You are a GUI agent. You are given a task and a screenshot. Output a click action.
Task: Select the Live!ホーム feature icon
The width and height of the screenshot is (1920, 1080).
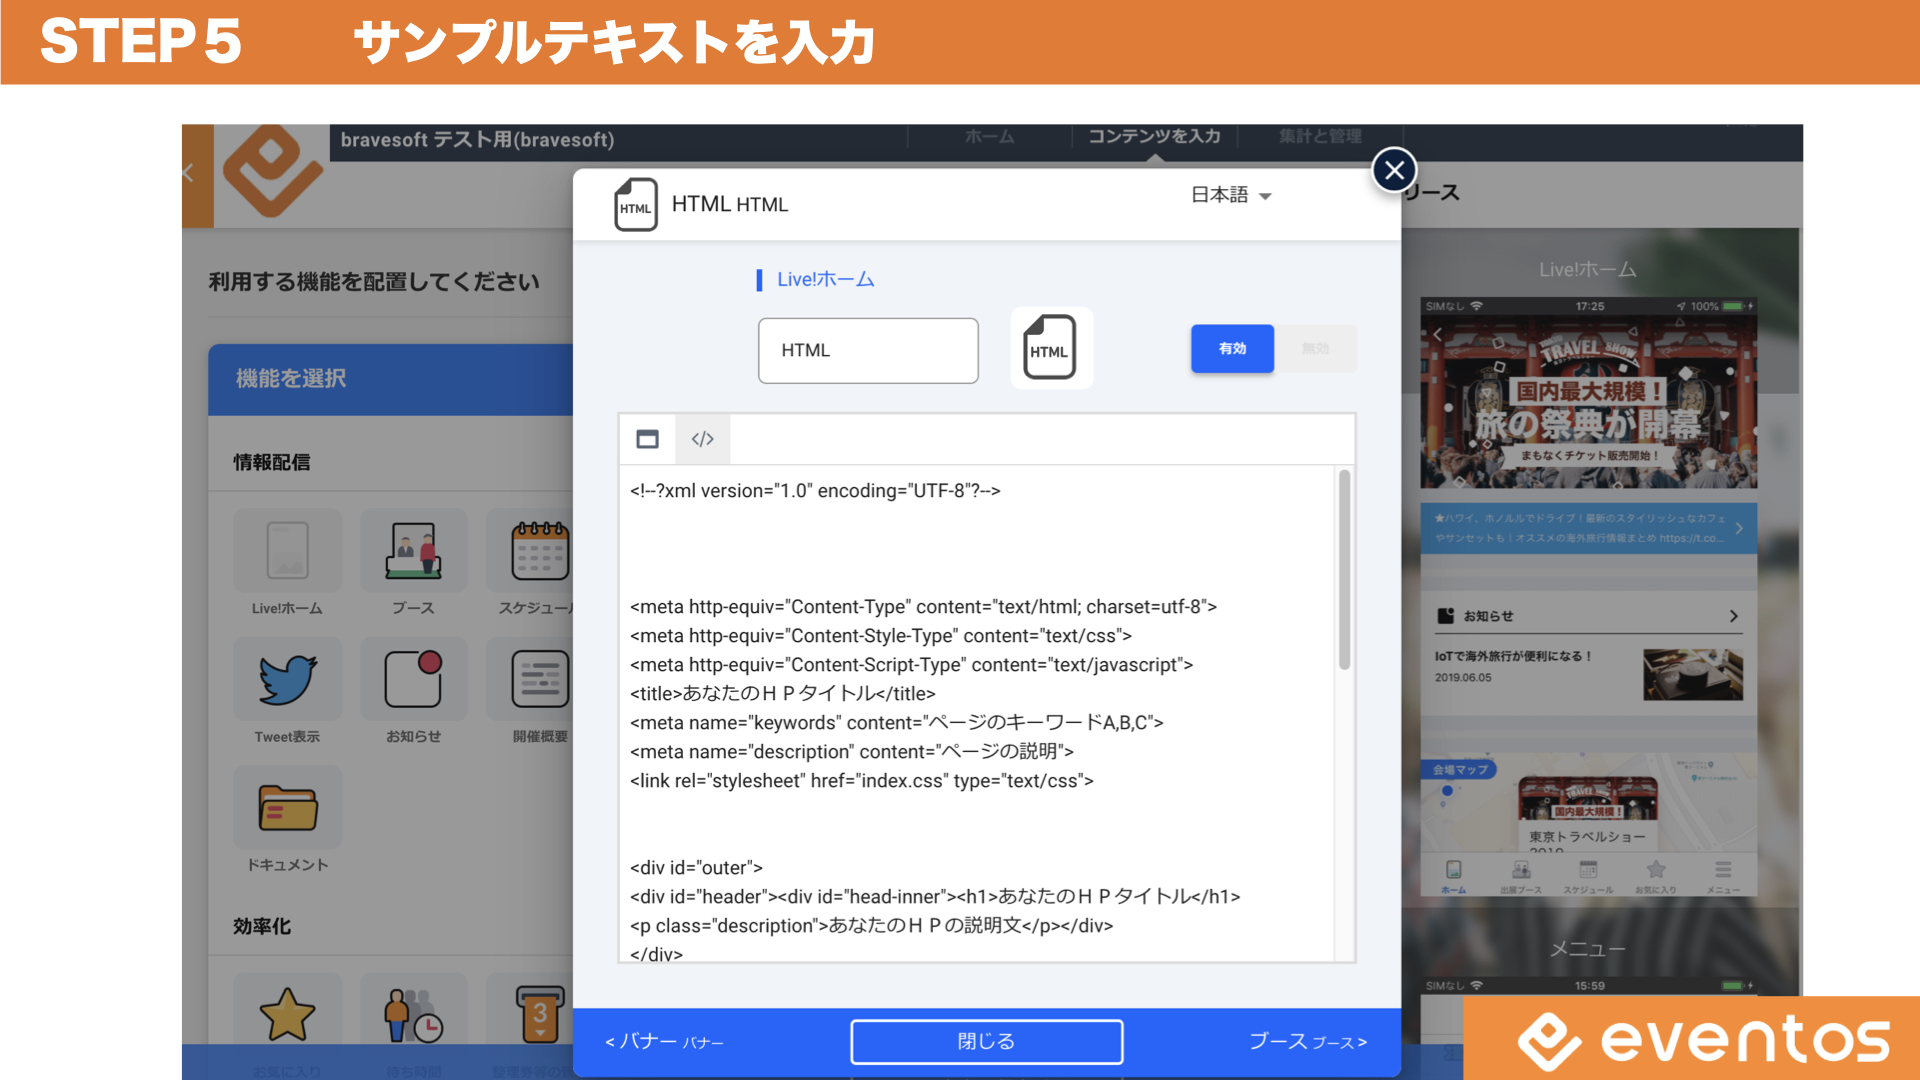(x=287, y=550)
